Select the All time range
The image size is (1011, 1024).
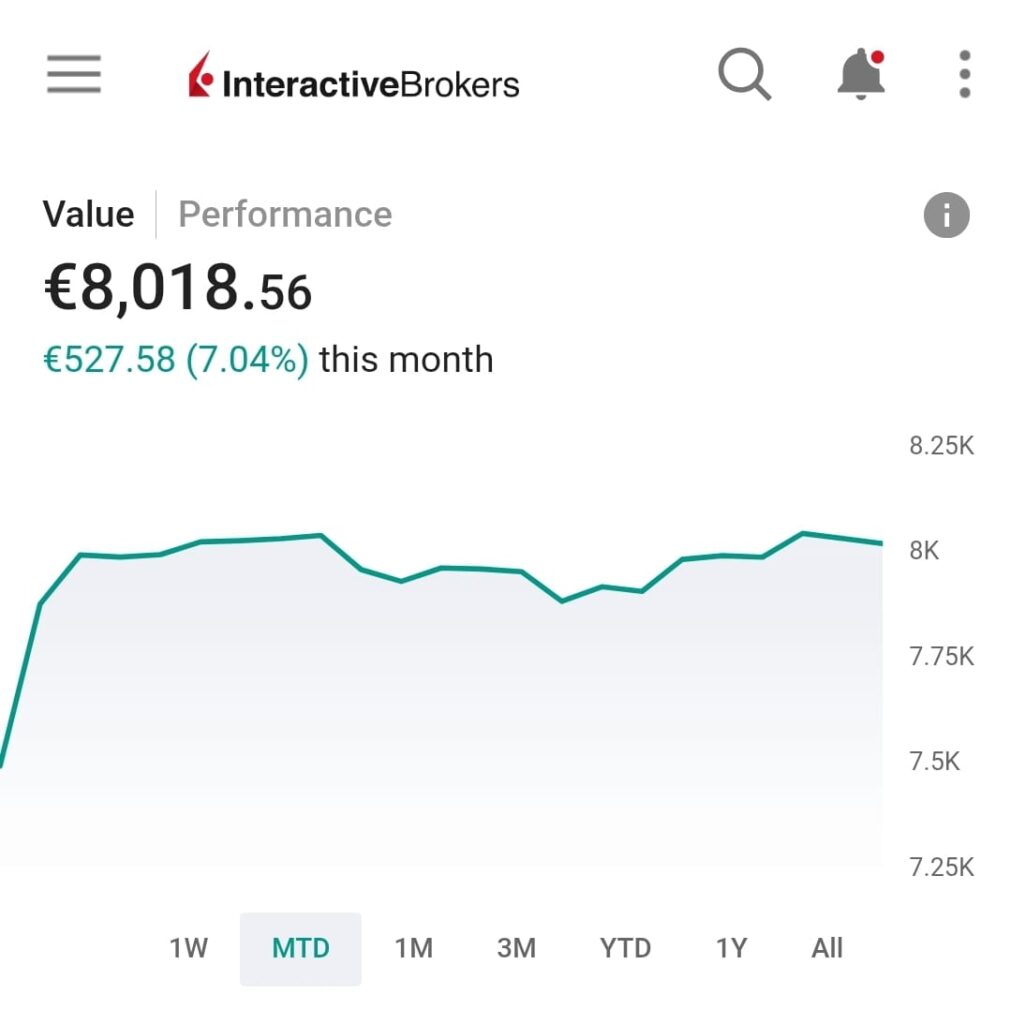coord(827,948)
